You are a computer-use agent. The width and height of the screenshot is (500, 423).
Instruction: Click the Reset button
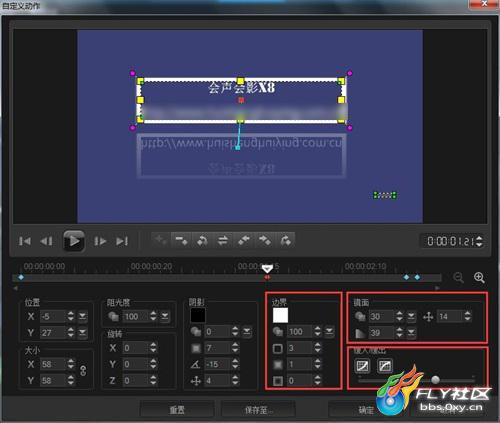[177, 410]
